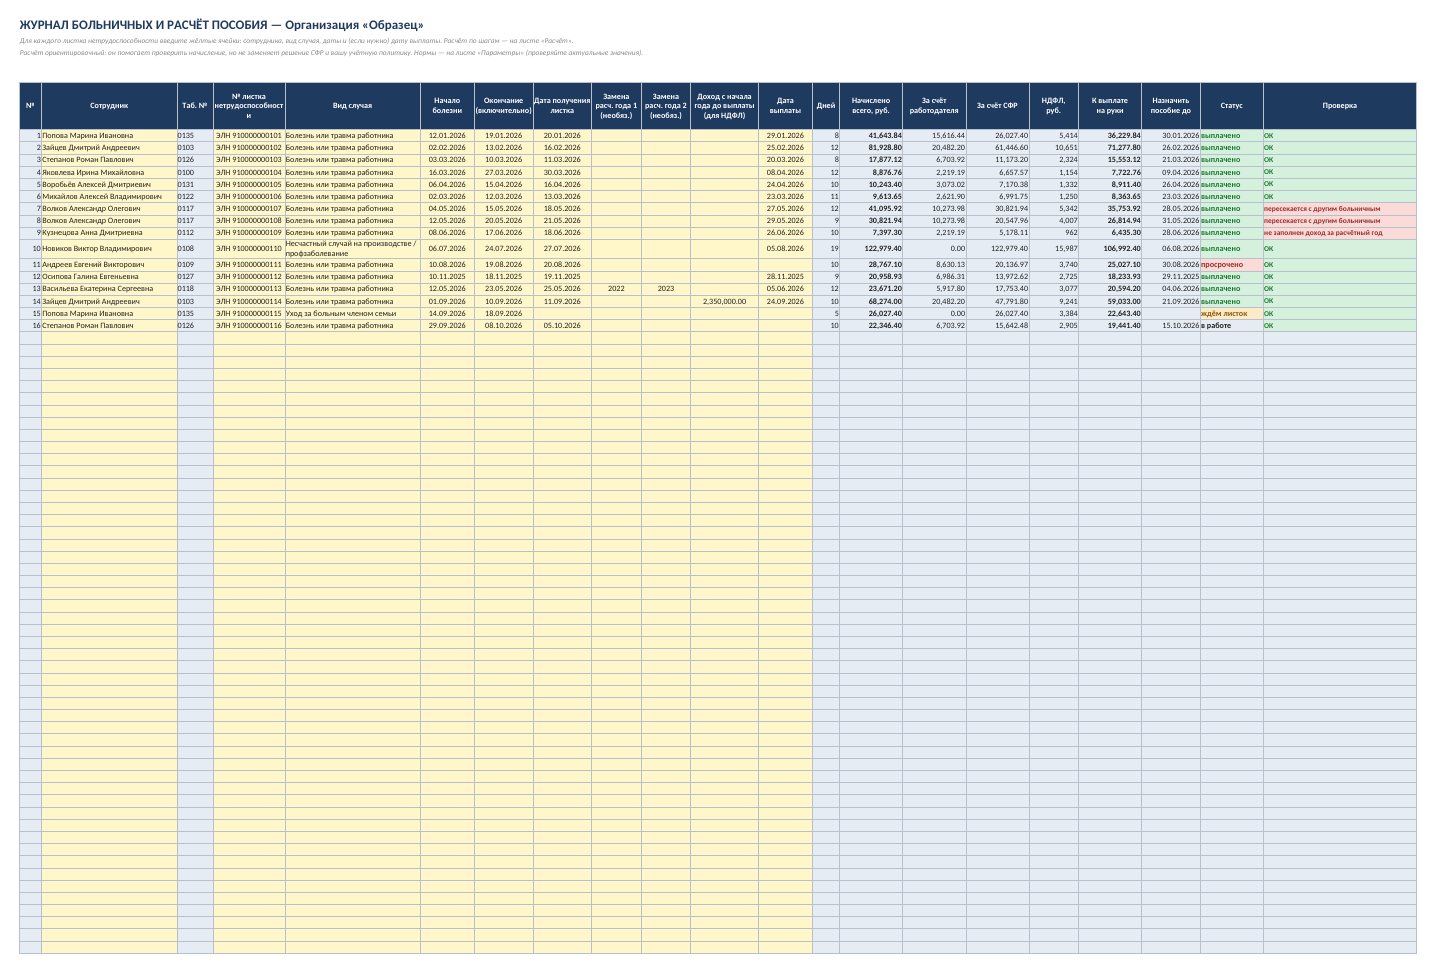Click employer amount «15,616.44»
1435x972 pixels.
click(x=934, y=135)
